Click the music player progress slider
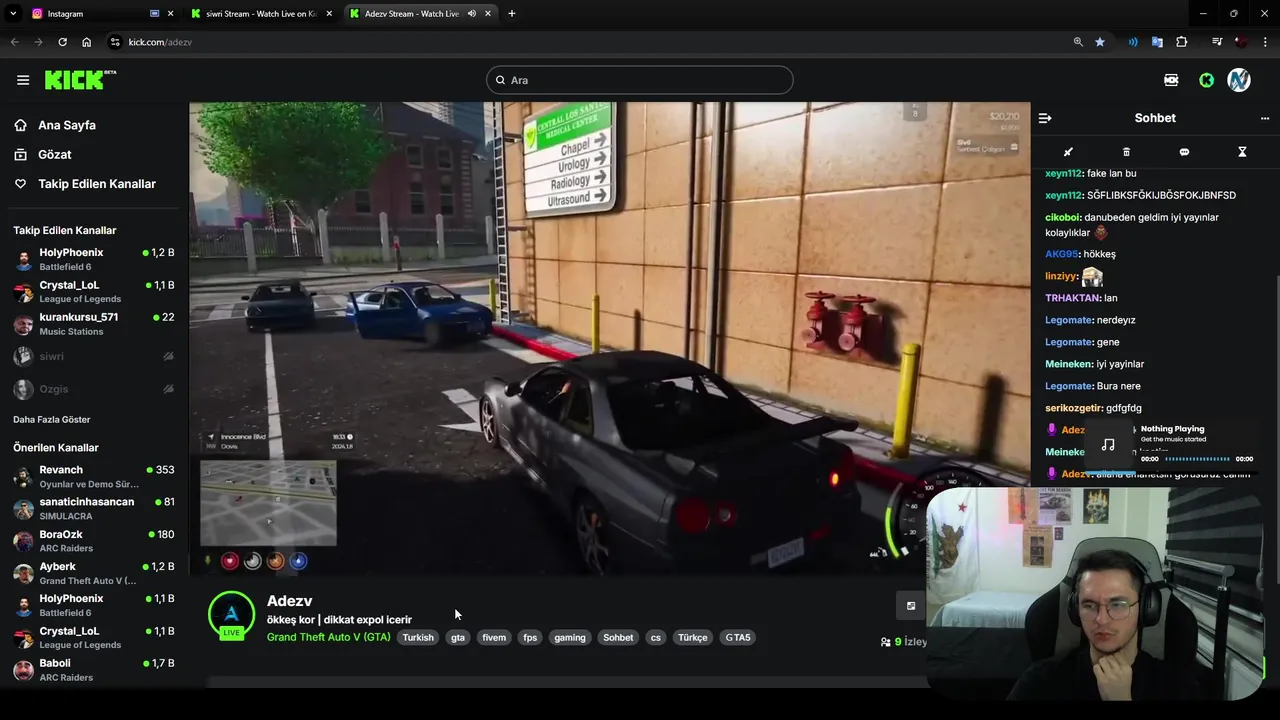The height and width of the screenshot is (720, 1280). [1198, 459]
